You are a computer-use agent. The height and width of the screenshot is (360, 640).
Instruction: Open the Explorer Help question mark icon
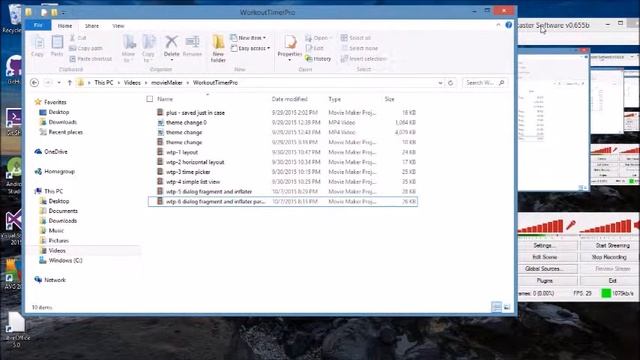click(509, 25)
